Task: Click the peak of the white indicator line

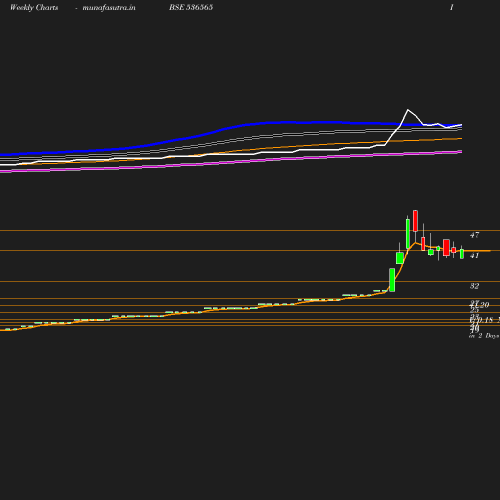Action: 408,110
